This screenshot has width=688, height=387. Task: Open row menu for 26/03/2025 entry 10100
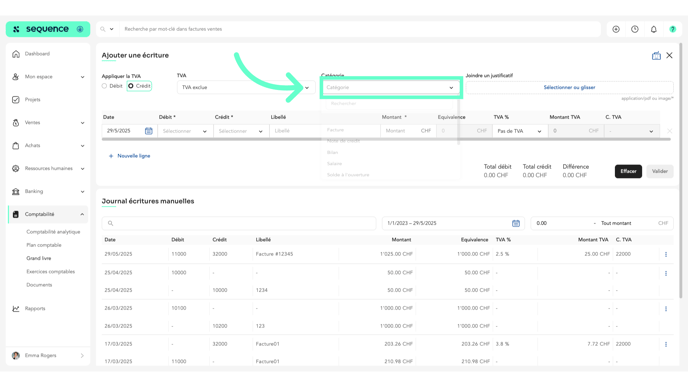666,309
